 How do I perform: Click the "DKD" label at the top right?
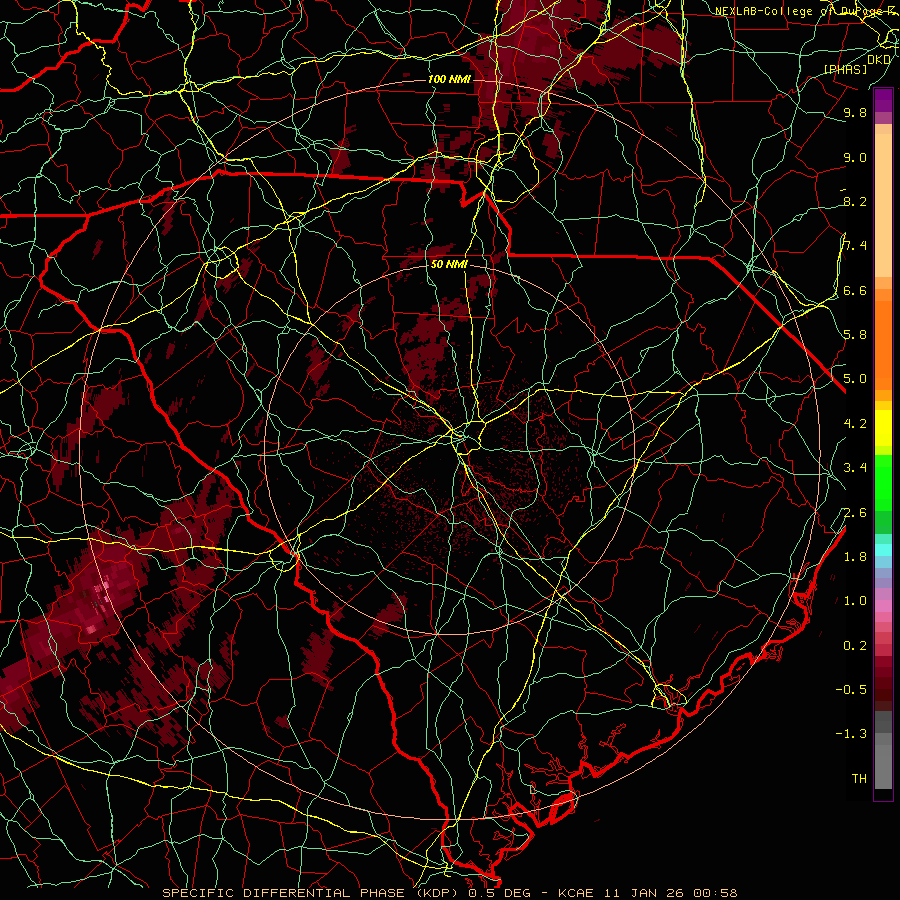pos(879,59)
